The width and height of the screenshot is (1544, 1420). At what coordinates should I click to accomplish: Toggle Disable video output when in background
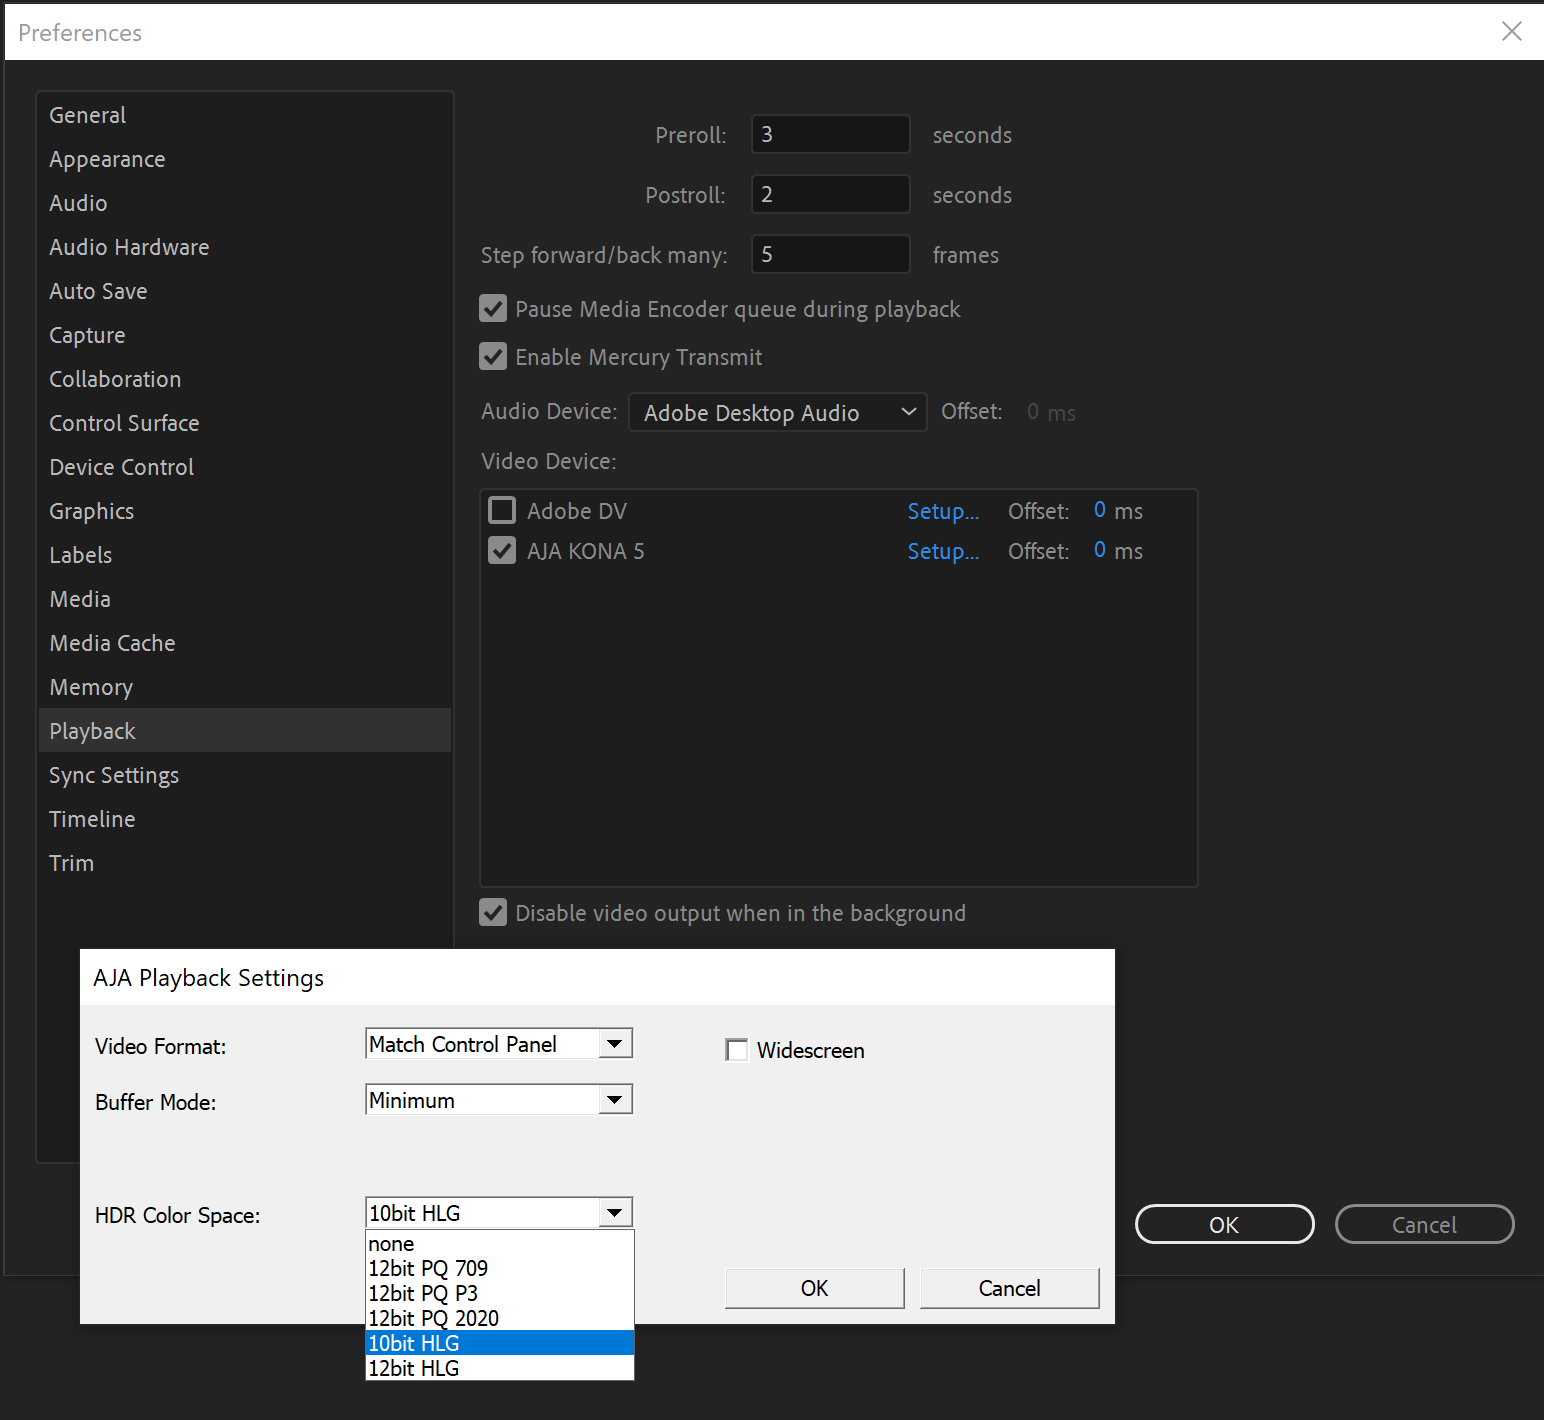point(493,912)
